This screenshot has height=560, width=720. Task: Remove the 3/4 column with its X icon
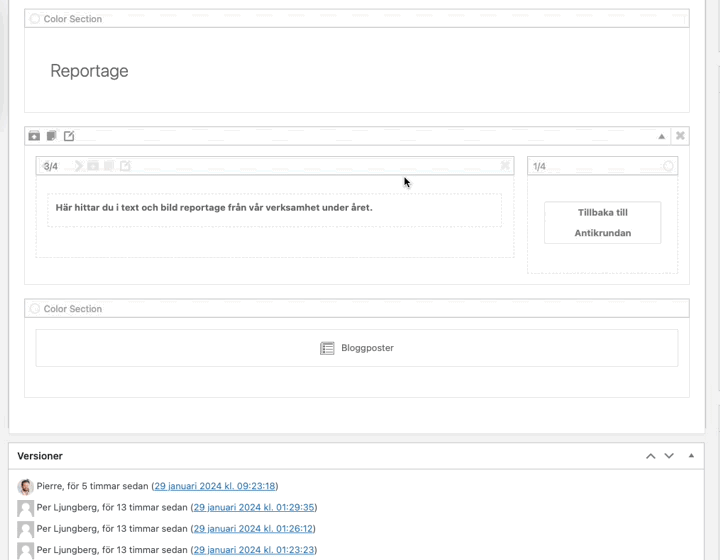(505, 166)
